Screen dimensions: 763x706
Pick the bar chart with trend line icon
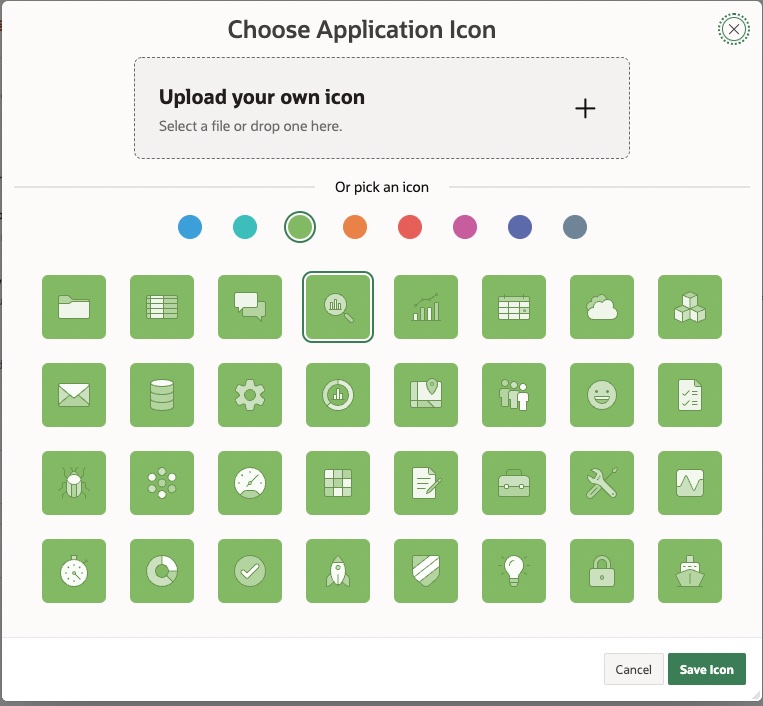pyautogui.click(x=426, y=307)
